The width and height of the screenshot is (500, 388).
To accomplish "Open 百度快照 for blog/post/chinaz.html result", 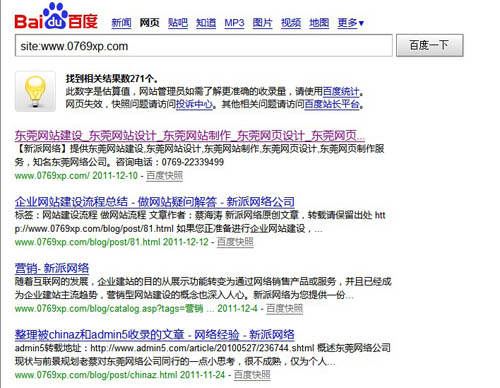I will click(252, 375).
